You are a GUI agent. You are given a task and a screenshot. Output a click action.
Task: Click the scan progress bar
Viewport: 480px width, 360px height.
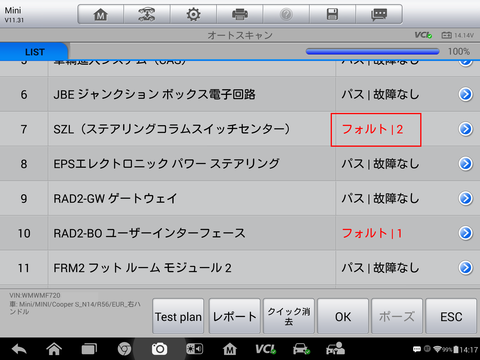point(373,51)
